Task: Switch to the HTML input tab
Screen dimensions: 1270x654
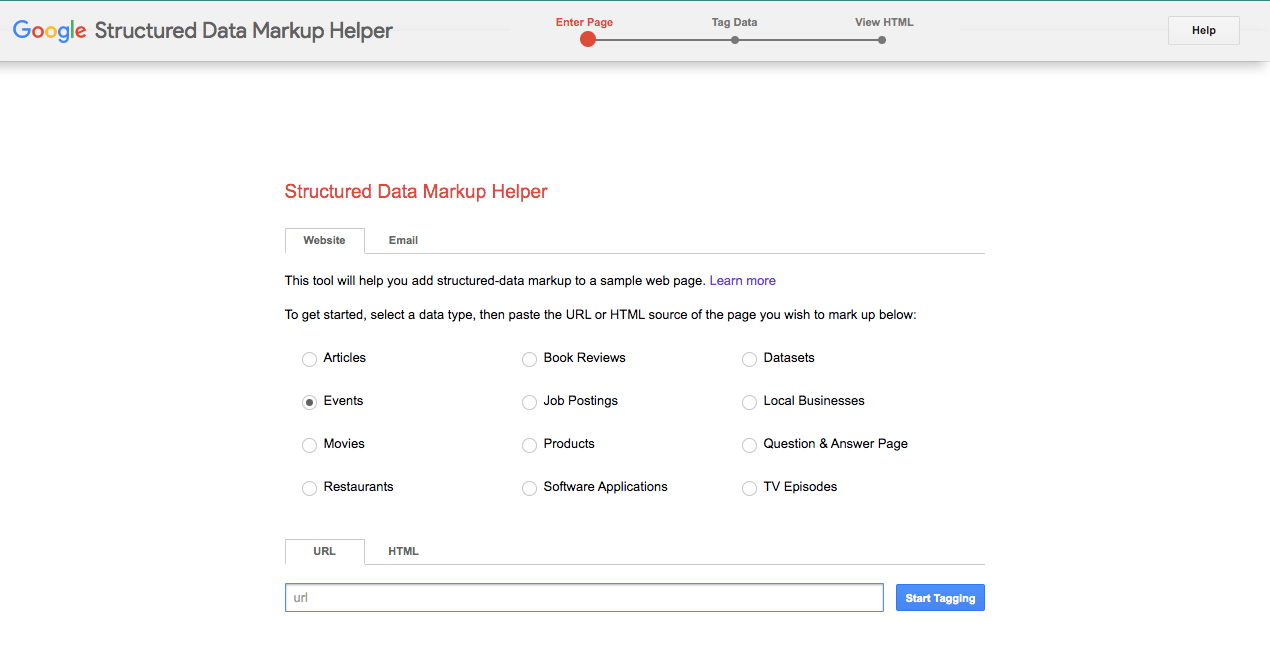Action: pyautogui.click(x=403, y=552)
